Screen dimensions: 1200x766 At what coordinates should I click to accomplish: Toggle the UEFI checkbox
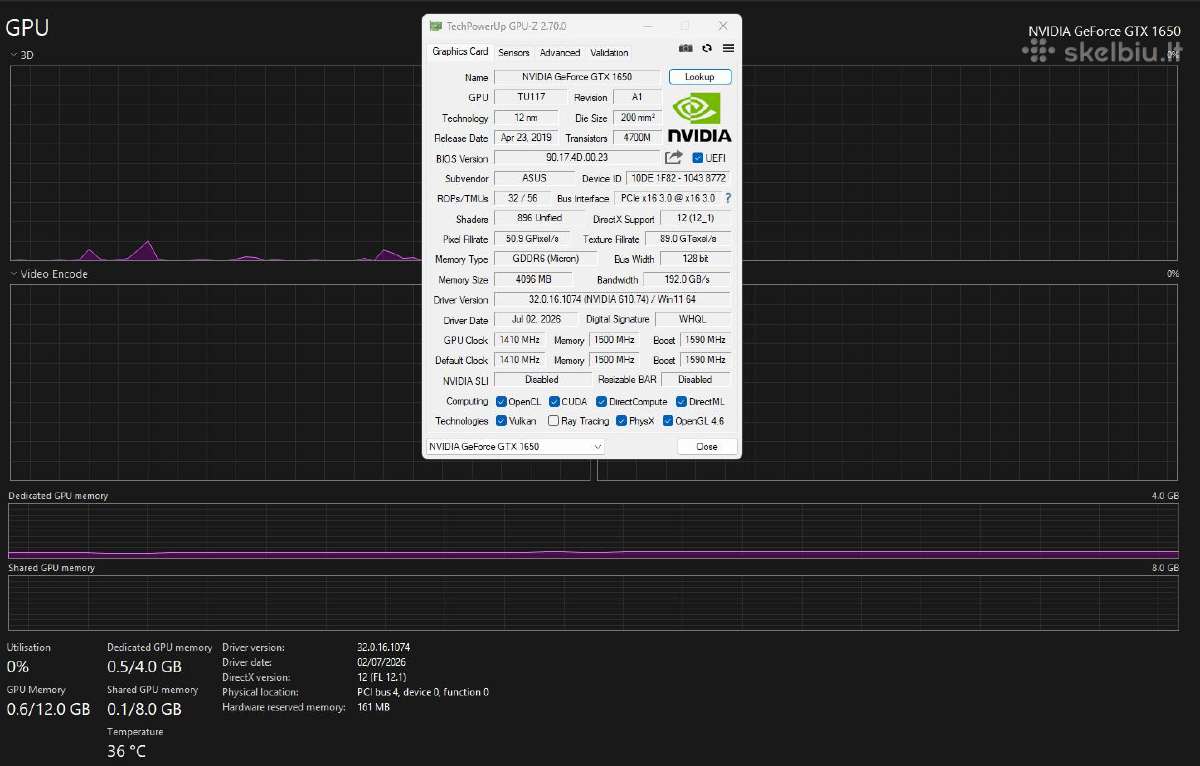tap(698, 158)
